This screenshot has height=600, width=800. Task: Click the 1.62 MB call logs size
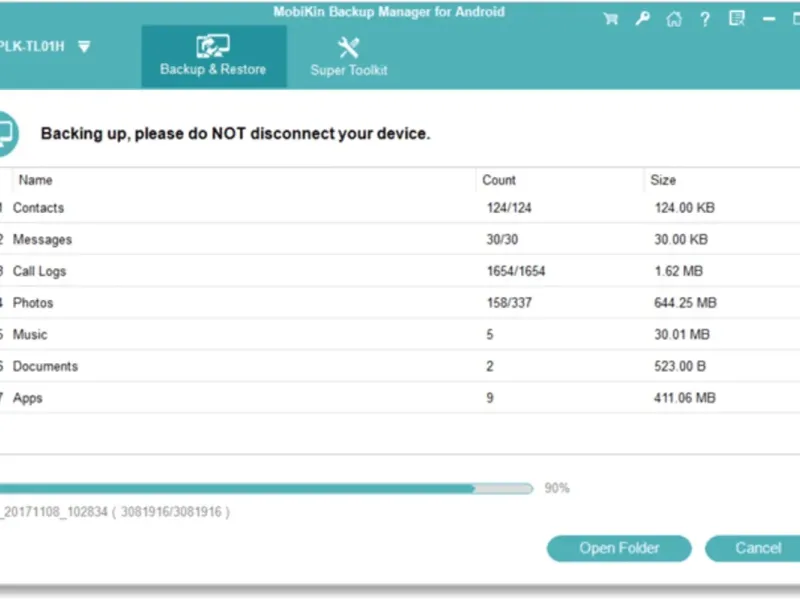click(x=678, y=271)
